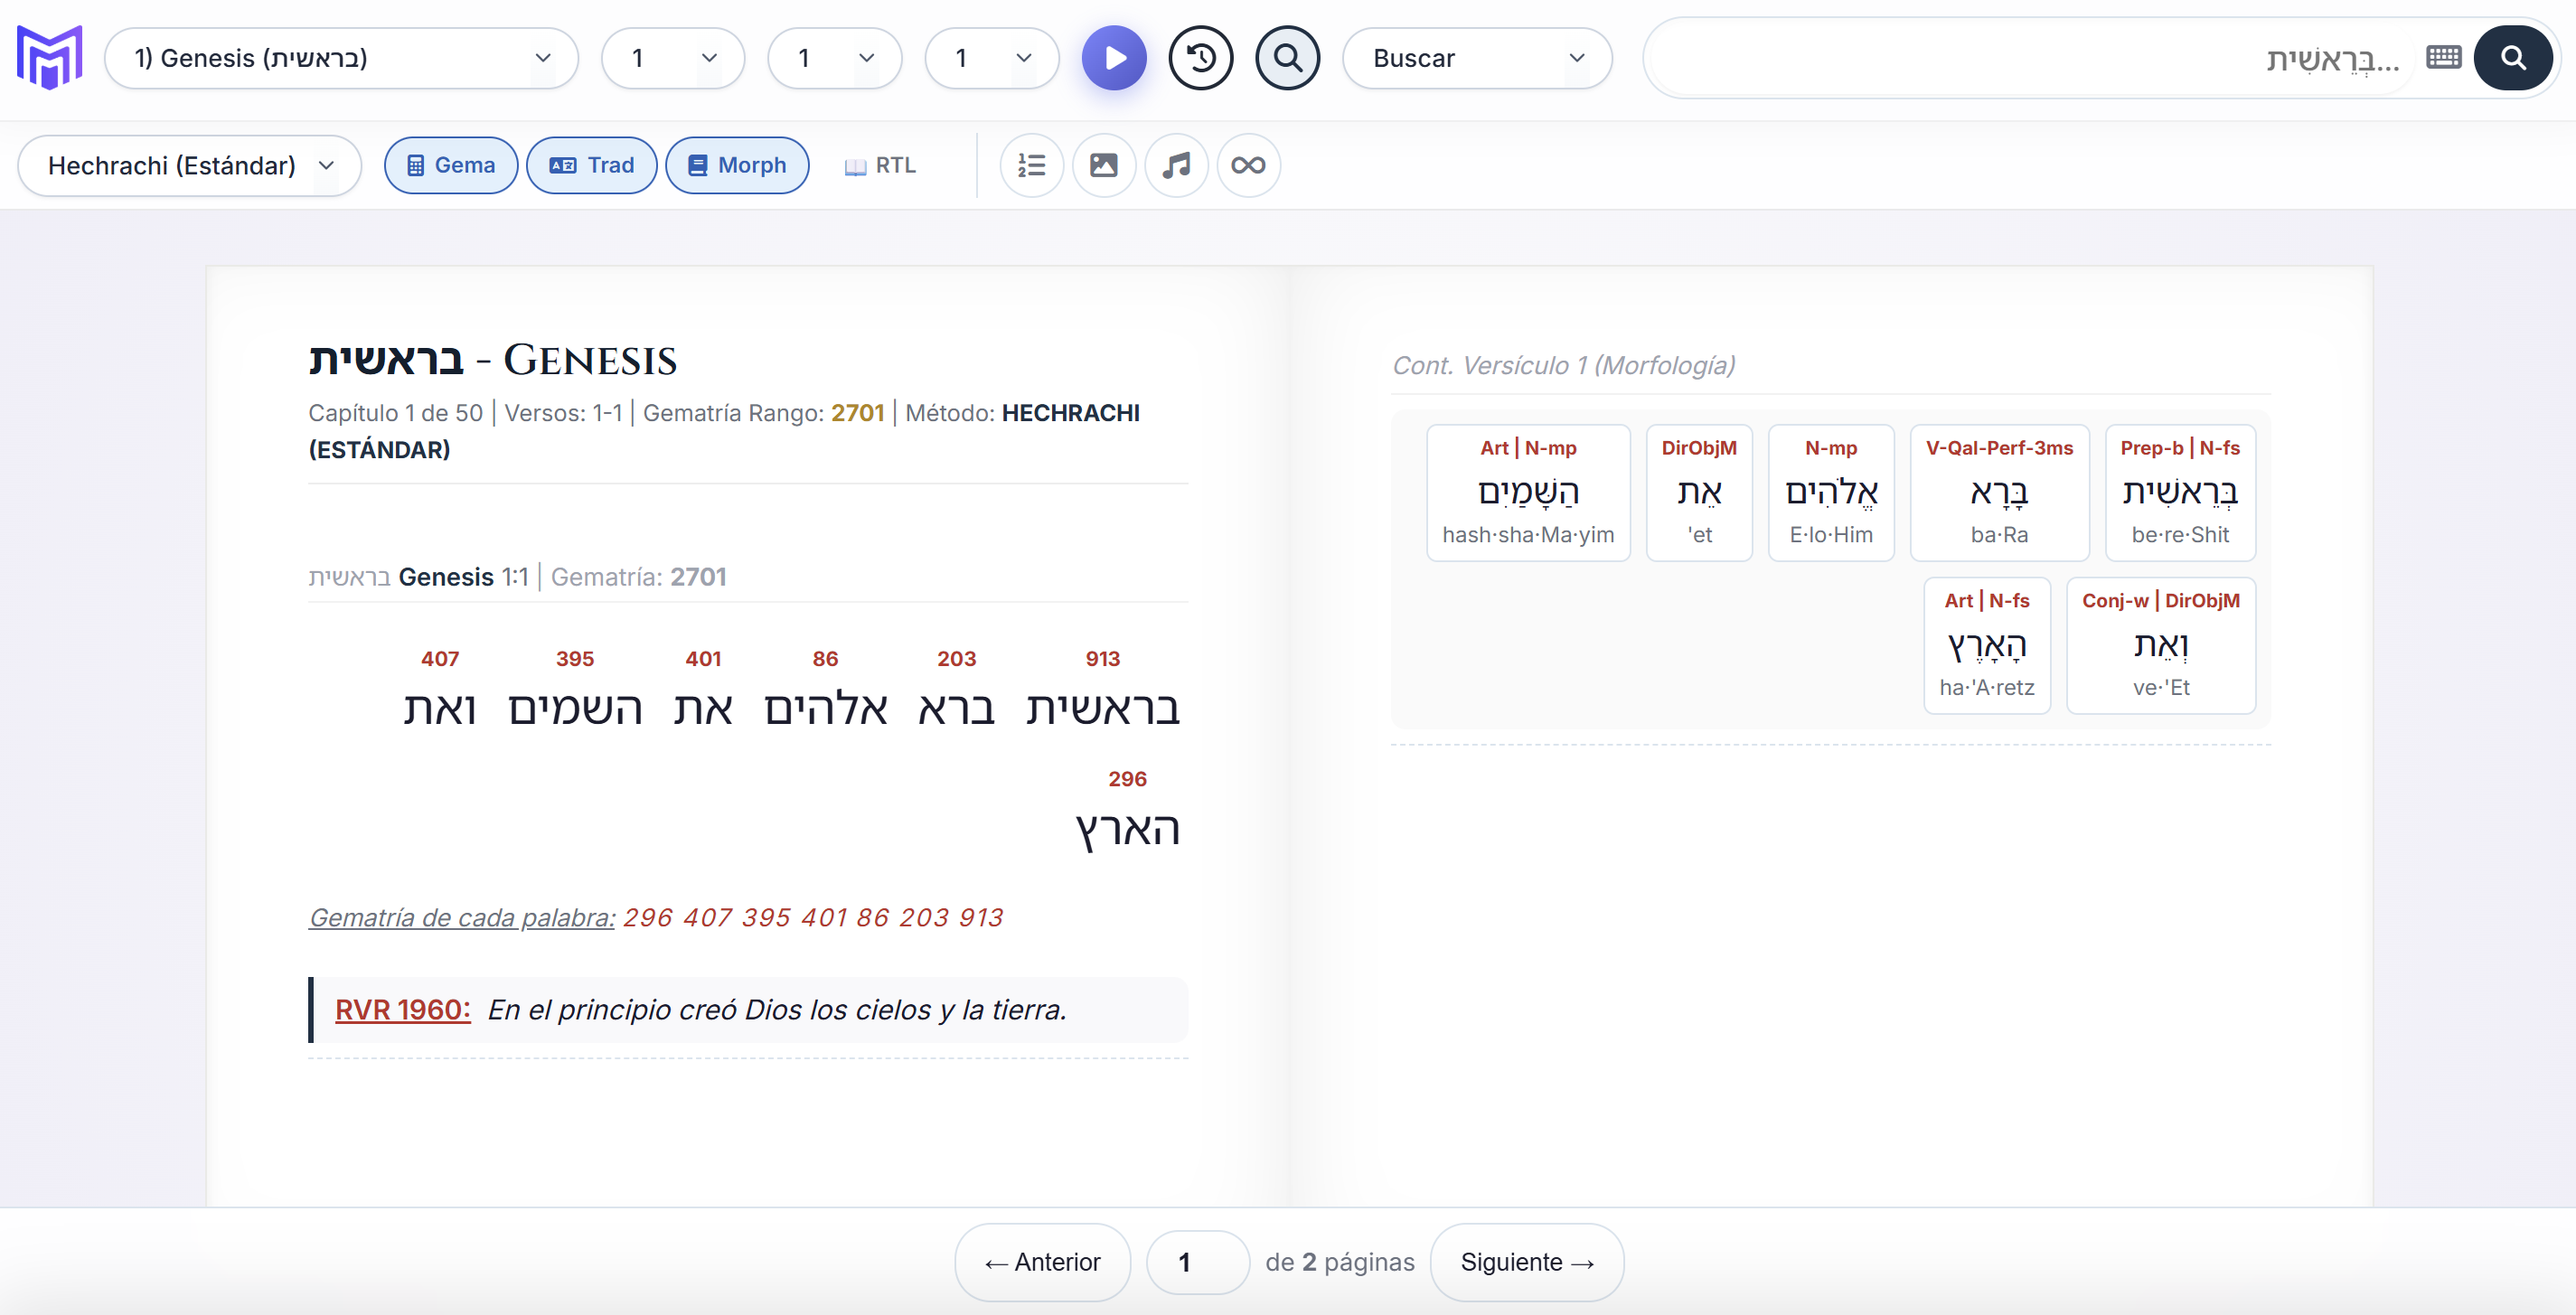Open the virtual keyboard icon
2576x1315 pixels.
(x=2443, y=58)
